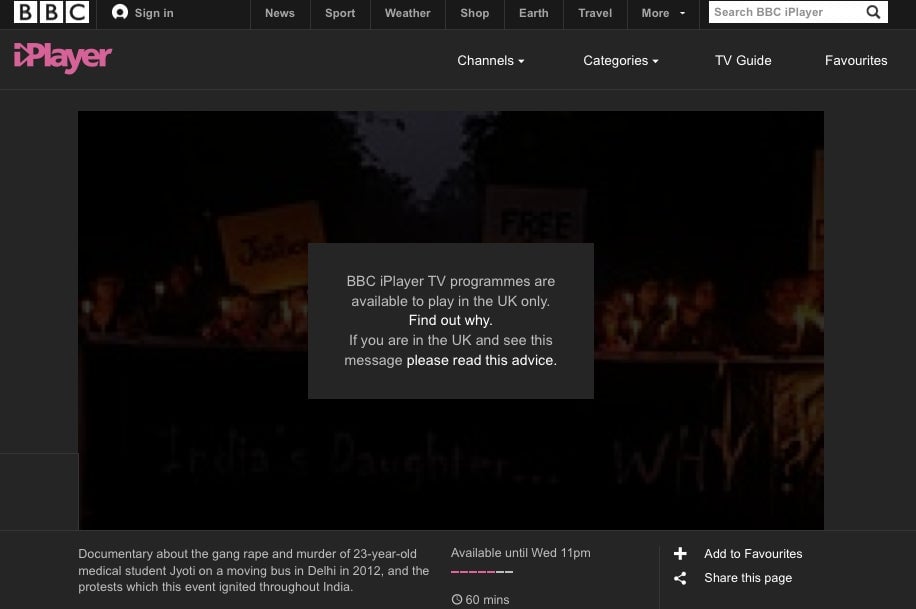Click the Available until Wed 11pm text
The image size is (916, 609).
click(521, 553)
